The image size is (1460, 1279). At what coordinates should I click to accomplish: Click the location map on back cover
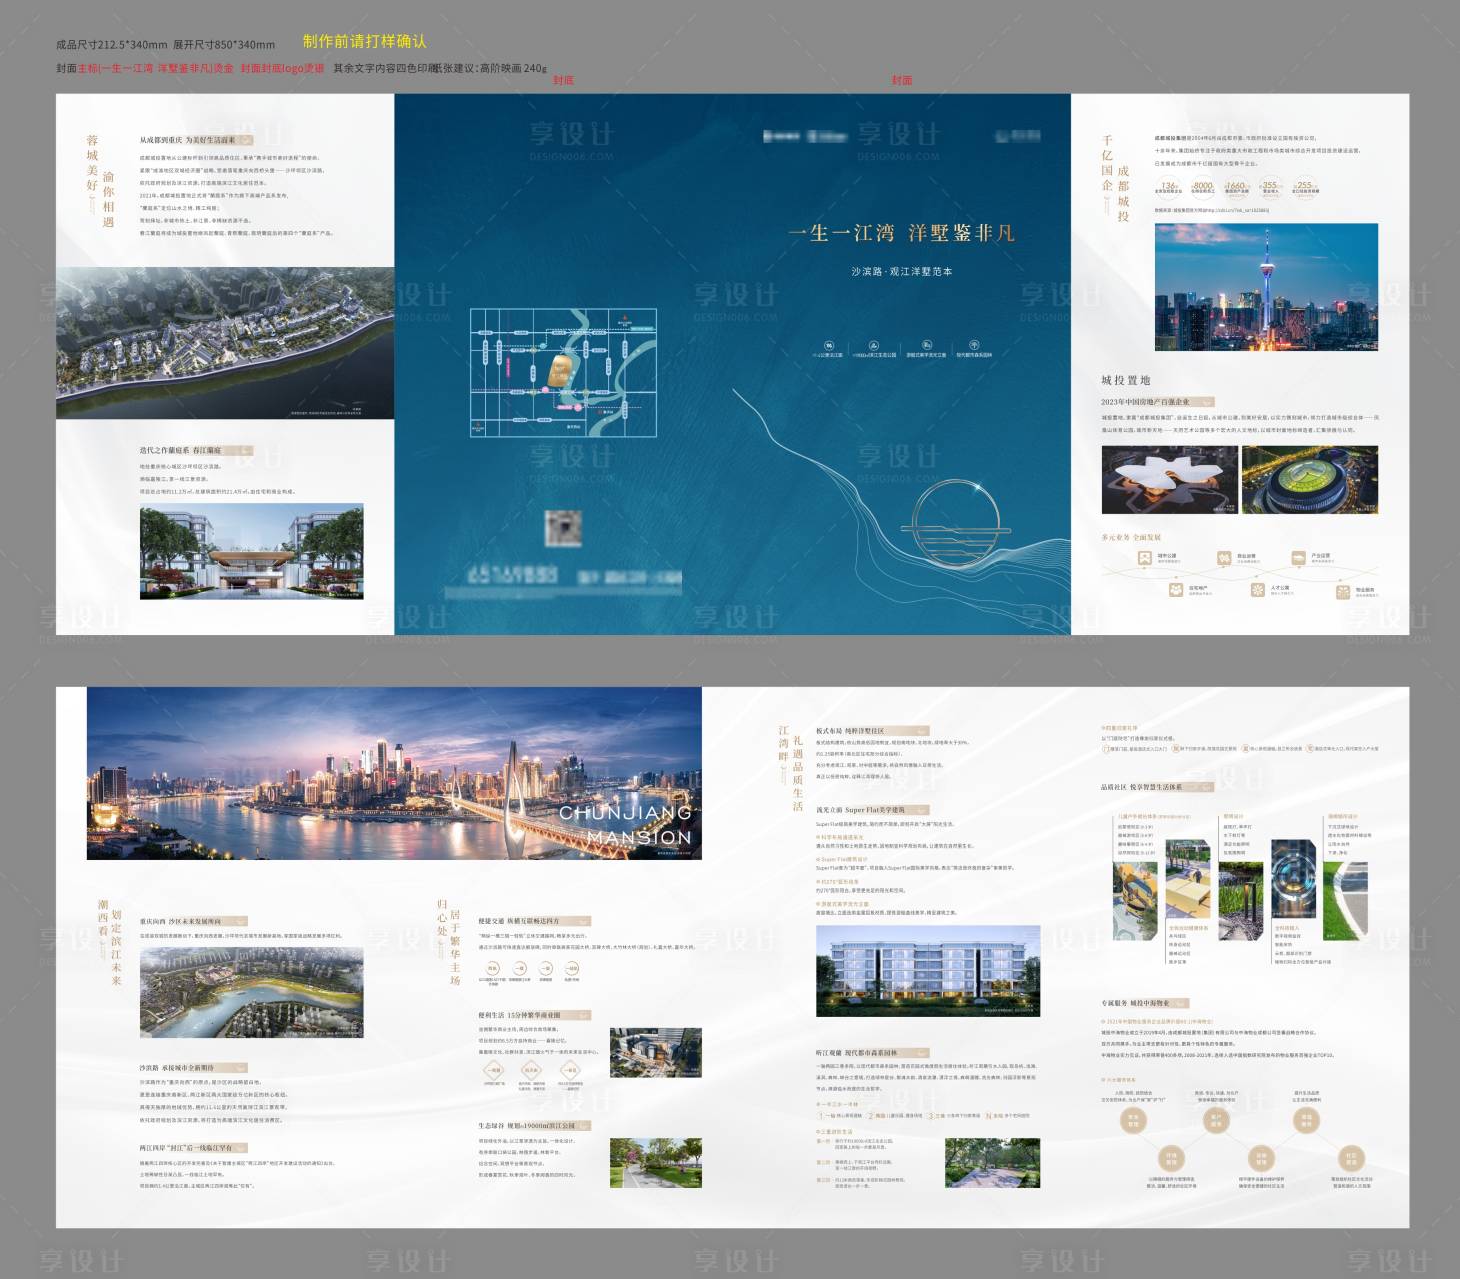[x=563, y=372]
